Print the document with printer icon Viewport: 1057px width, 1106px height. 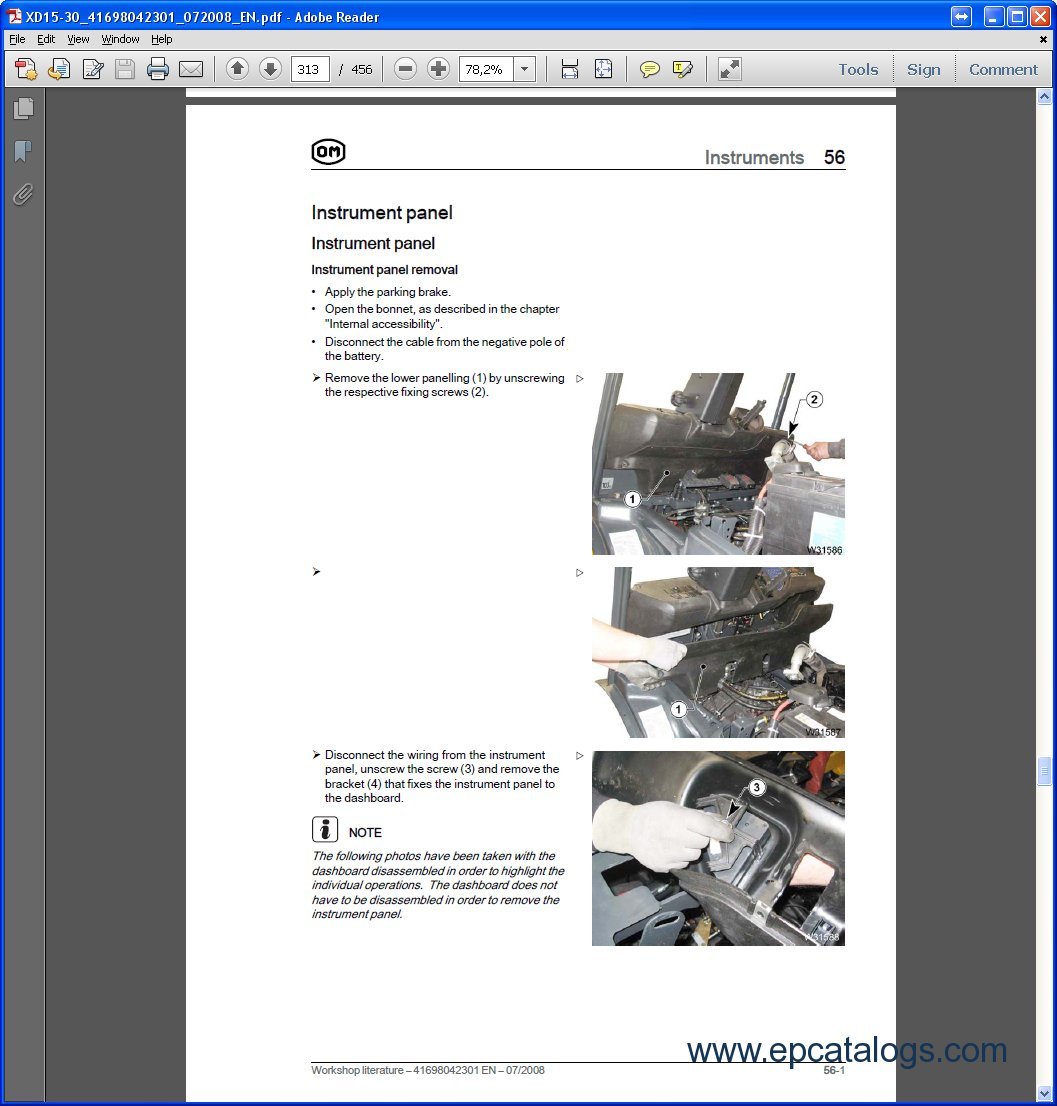(158, 69)
